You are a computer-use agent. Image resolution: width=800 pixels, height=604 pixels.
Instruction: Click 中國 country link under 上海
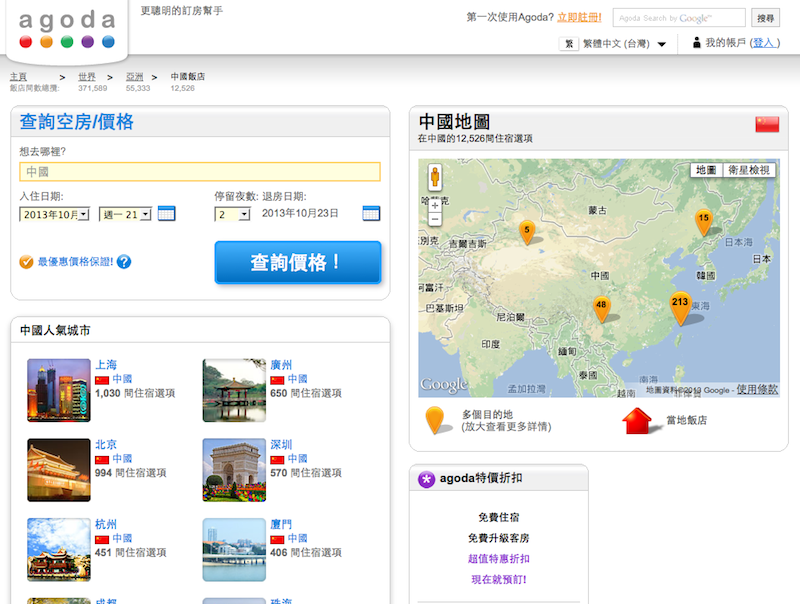(122, 379)
